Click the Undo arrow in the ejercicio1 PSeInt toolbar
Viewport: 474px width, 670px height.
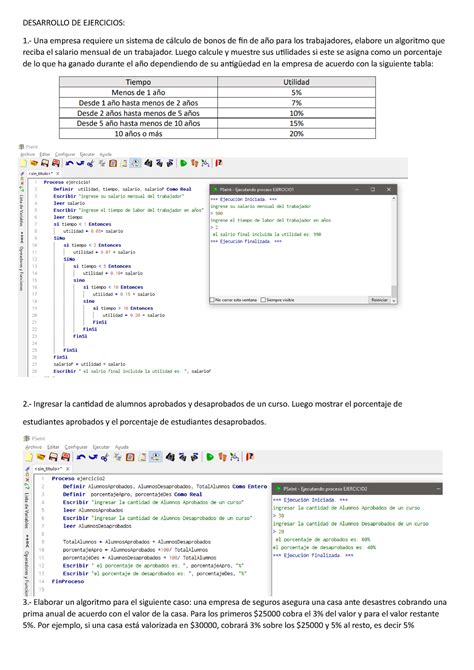(69, 163)
